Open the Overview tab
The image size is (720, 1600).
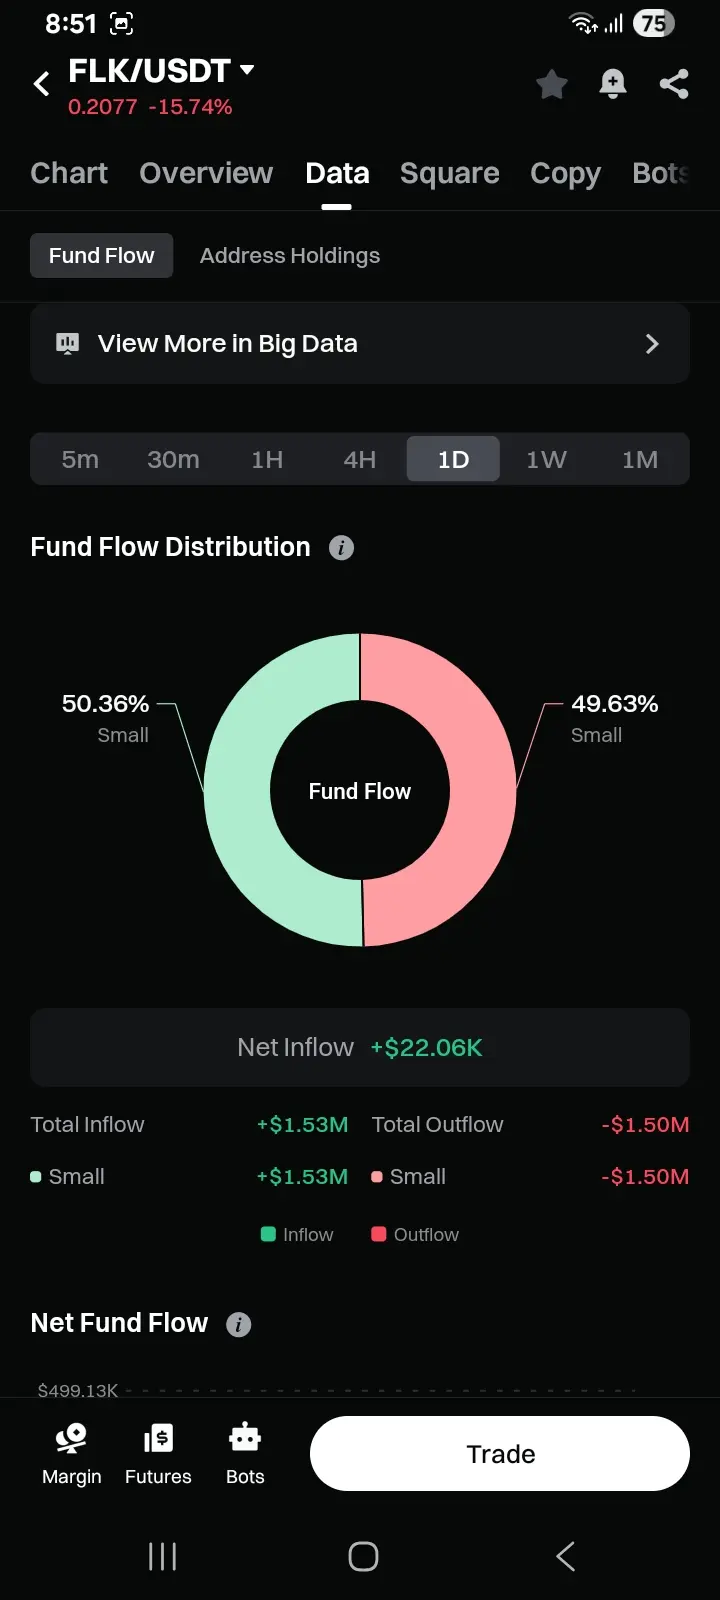point(206,173)
